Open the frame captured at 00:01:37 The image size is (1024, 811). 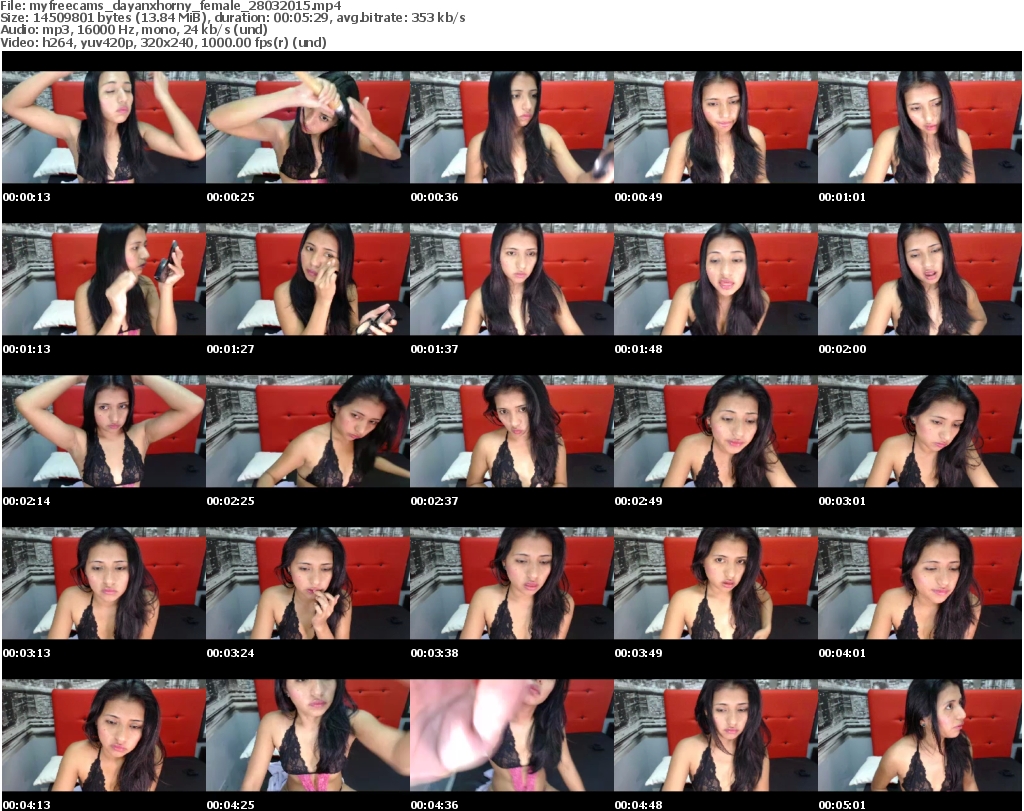click(x=511, y=279)
